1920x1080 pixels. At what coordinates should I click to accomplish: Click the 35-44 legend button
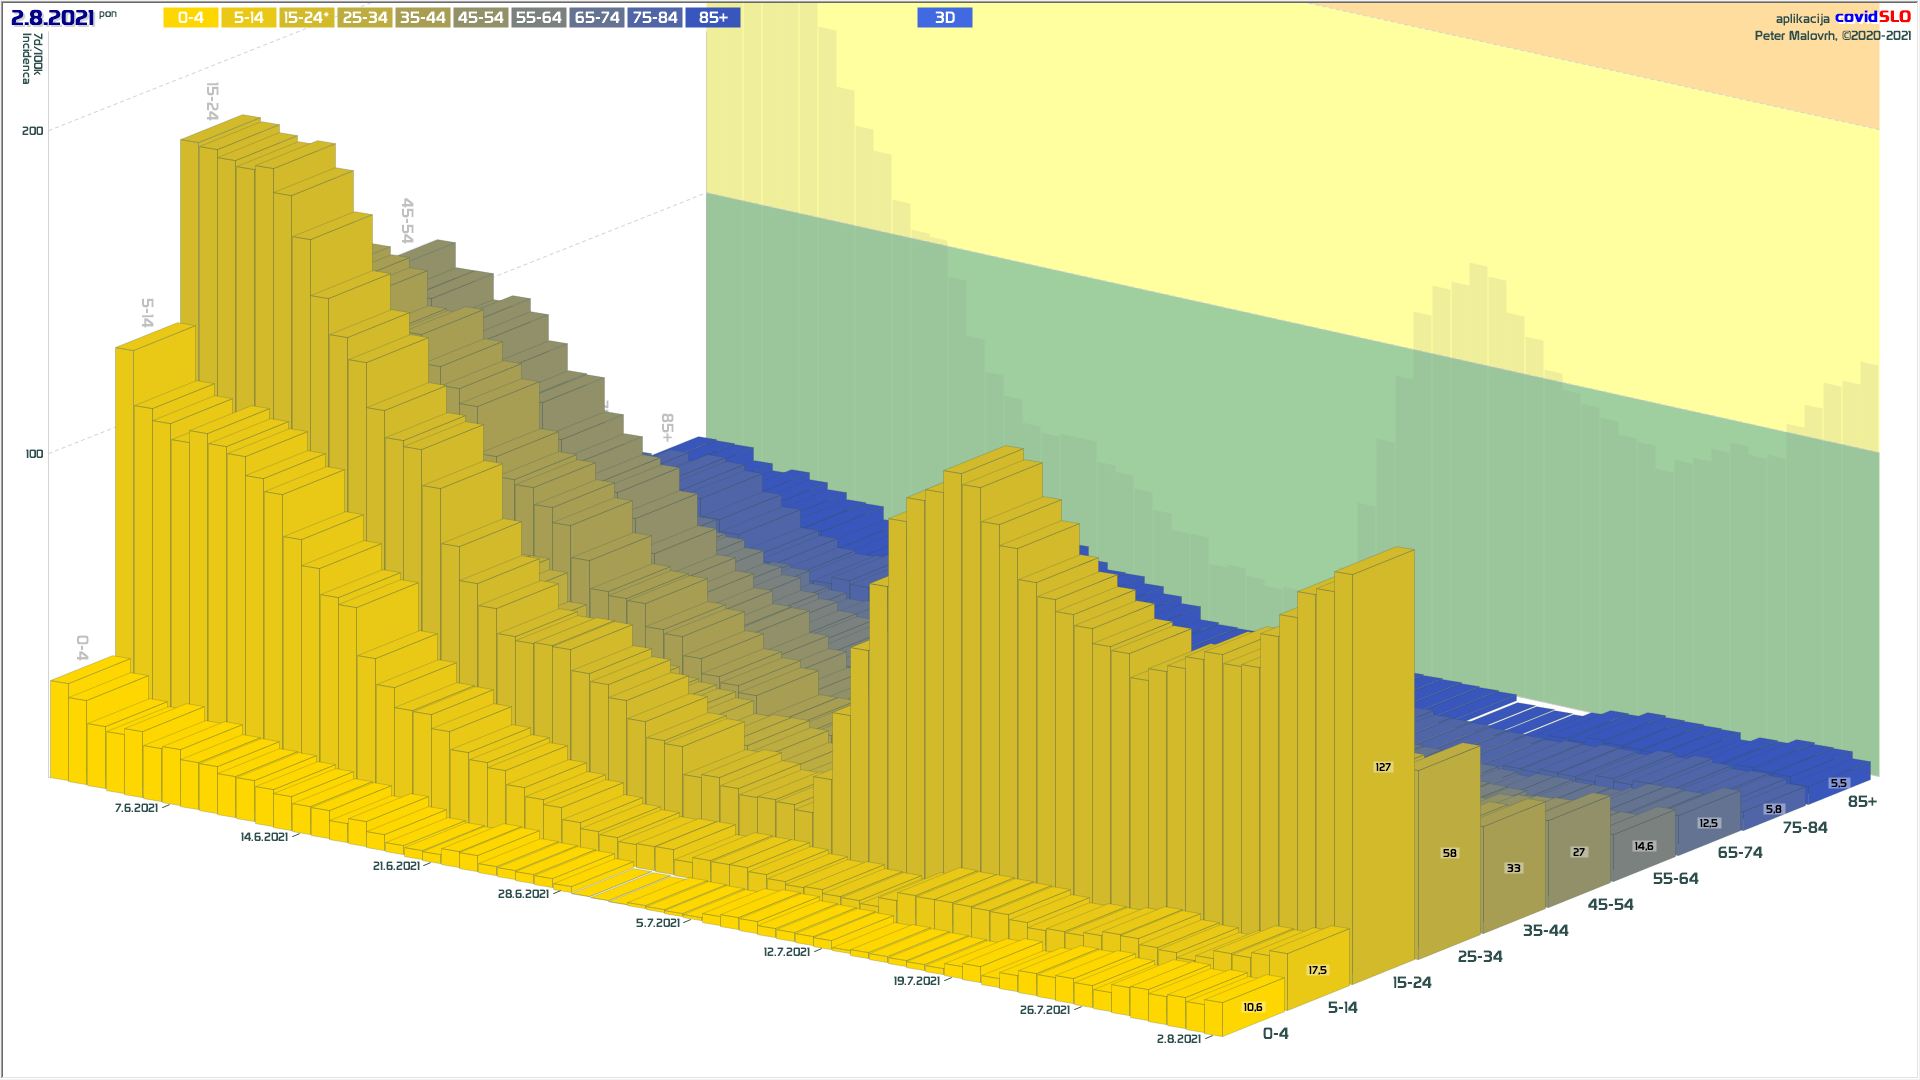point(423,18)
